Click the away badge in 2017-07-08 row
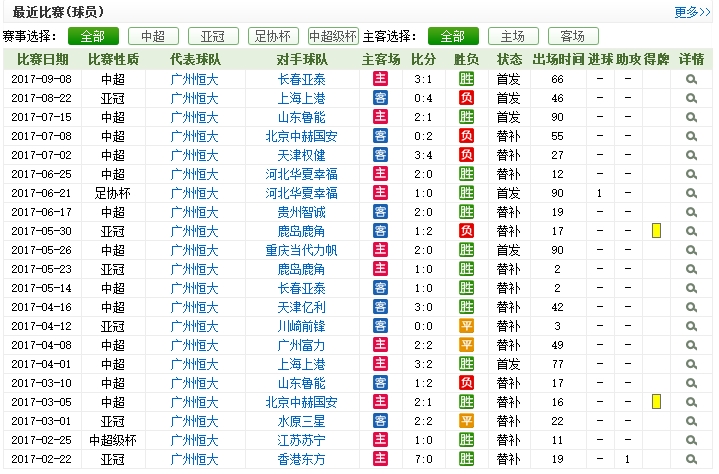 coord(380,136)
